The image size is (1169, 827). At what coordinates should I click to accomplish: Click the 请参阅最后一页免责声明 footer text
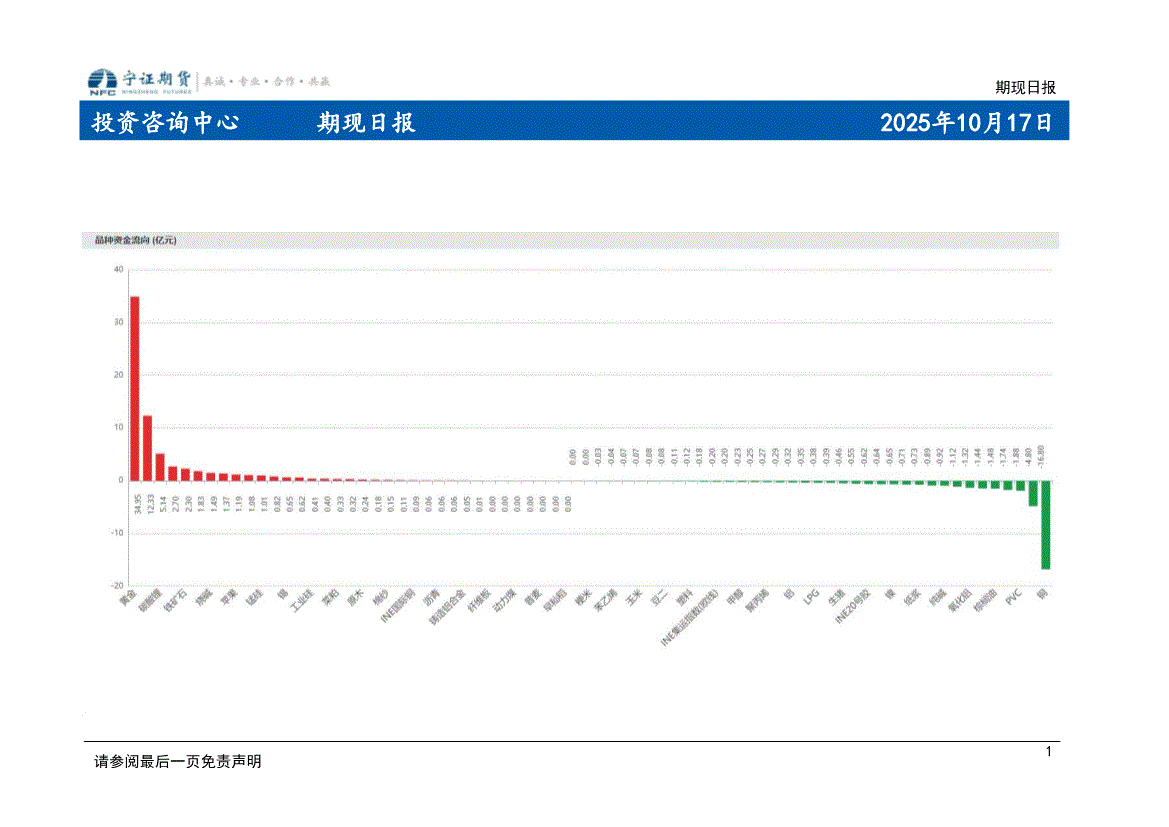[x=178, y=761]
